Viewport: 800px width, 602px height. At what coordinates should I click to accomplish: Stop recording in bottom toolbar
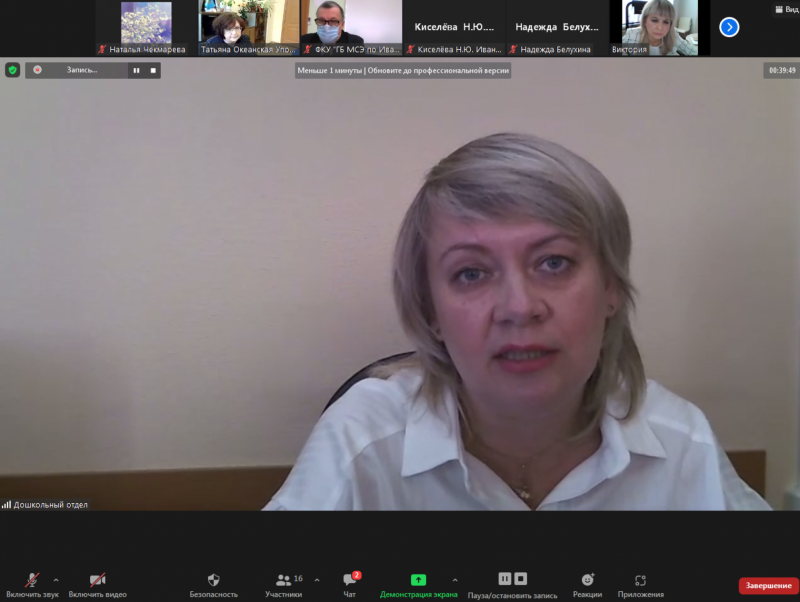pos(521,579)
